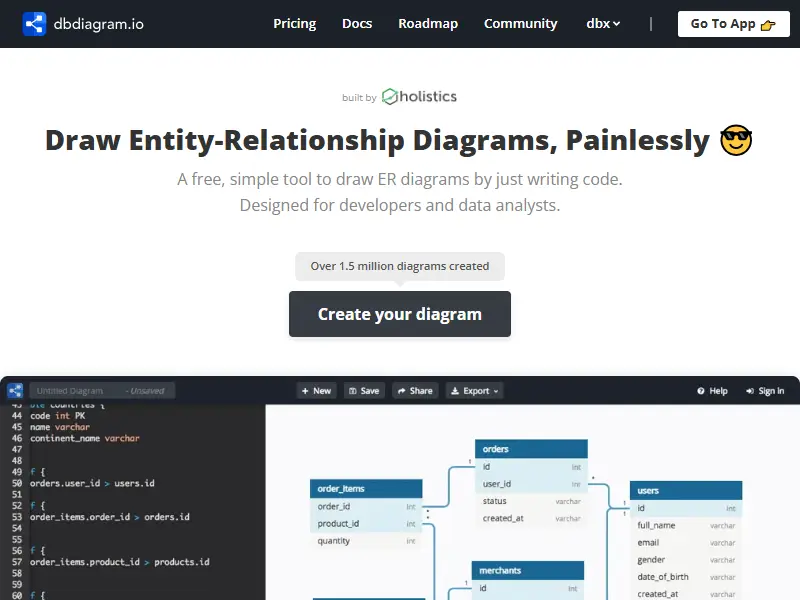
Task: Click the 'Draw Entity-Relationship Diagrams, Painlessly' headline
Action: [378, 140]
